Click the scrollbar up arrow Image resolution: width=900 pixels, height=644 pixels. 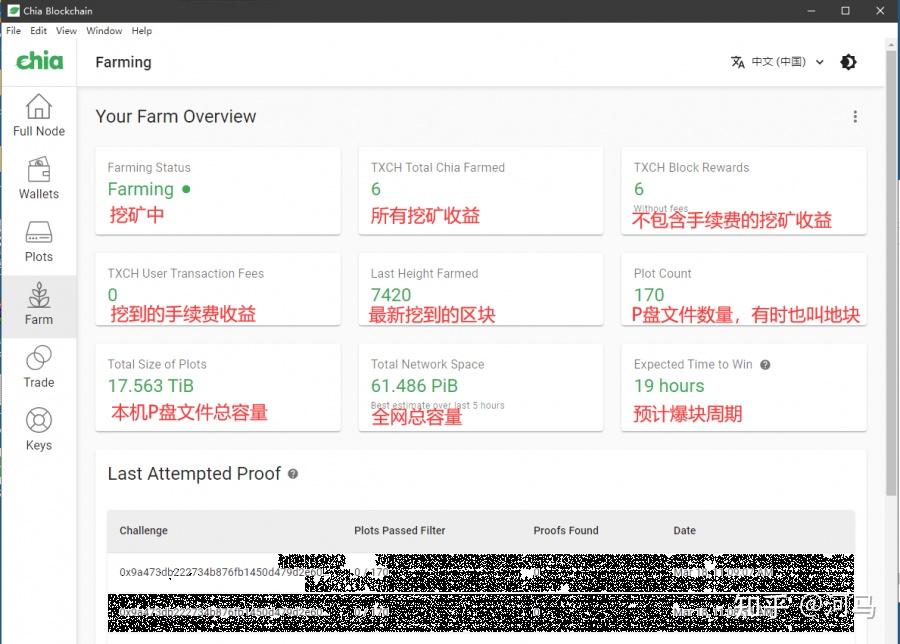tap(891, 44)
